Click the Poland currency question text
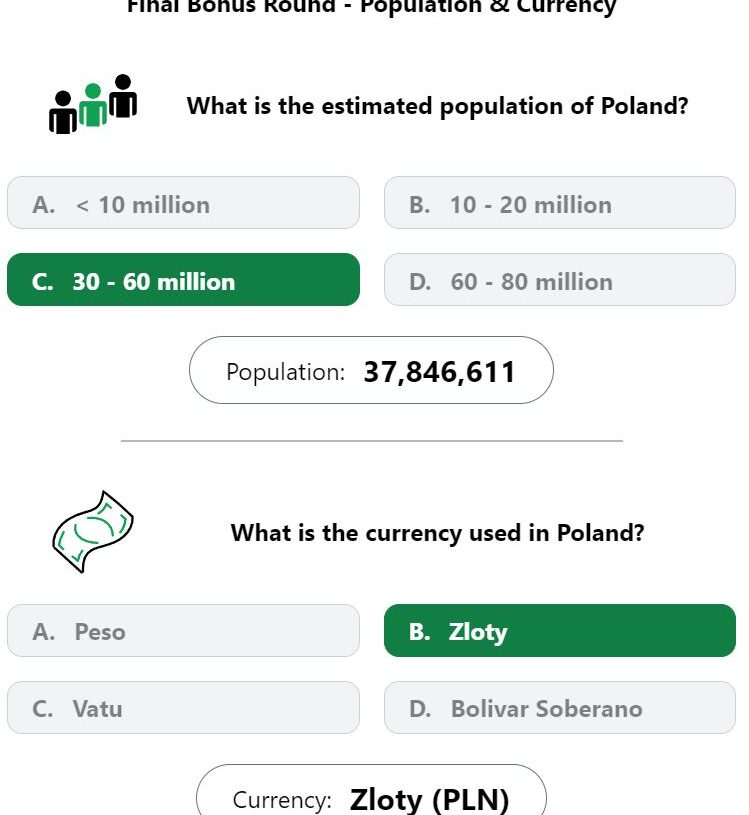 coord(437,533)
